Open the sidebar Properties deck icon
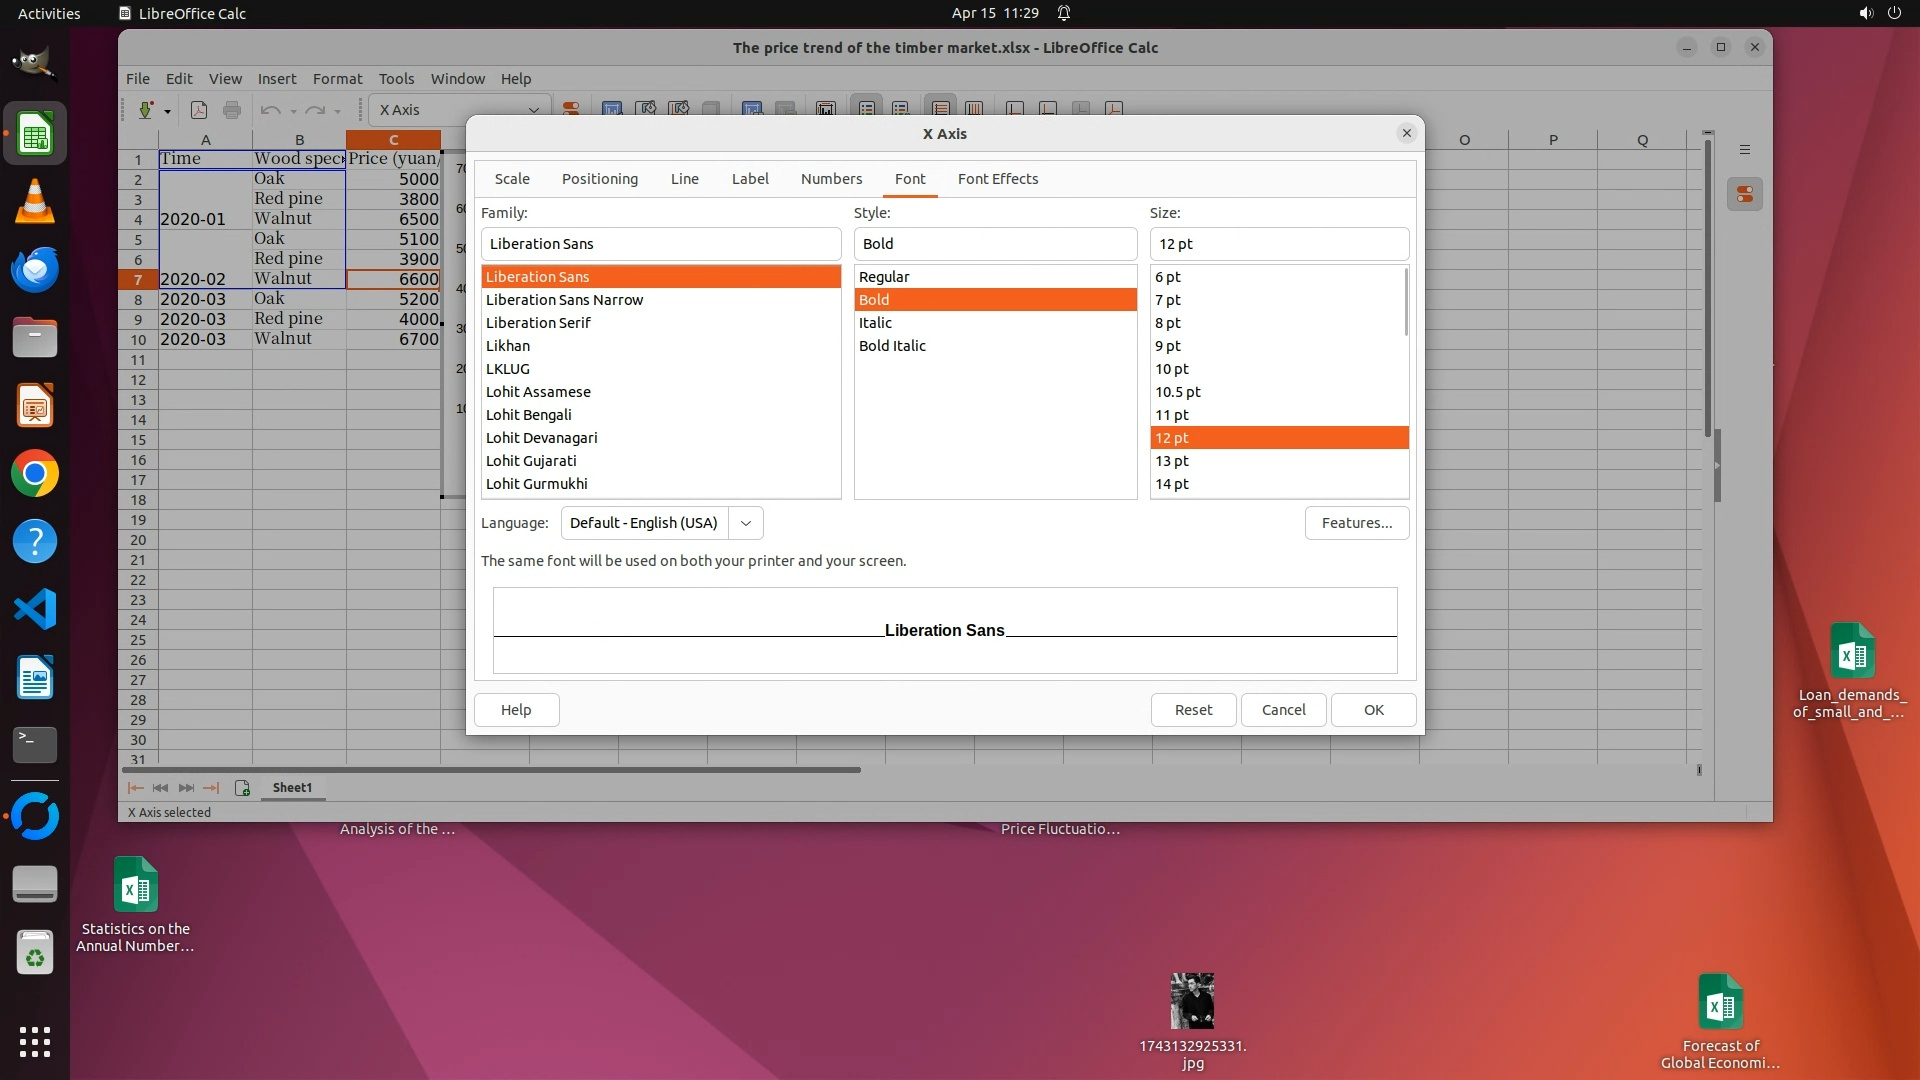 (1745, 195)
